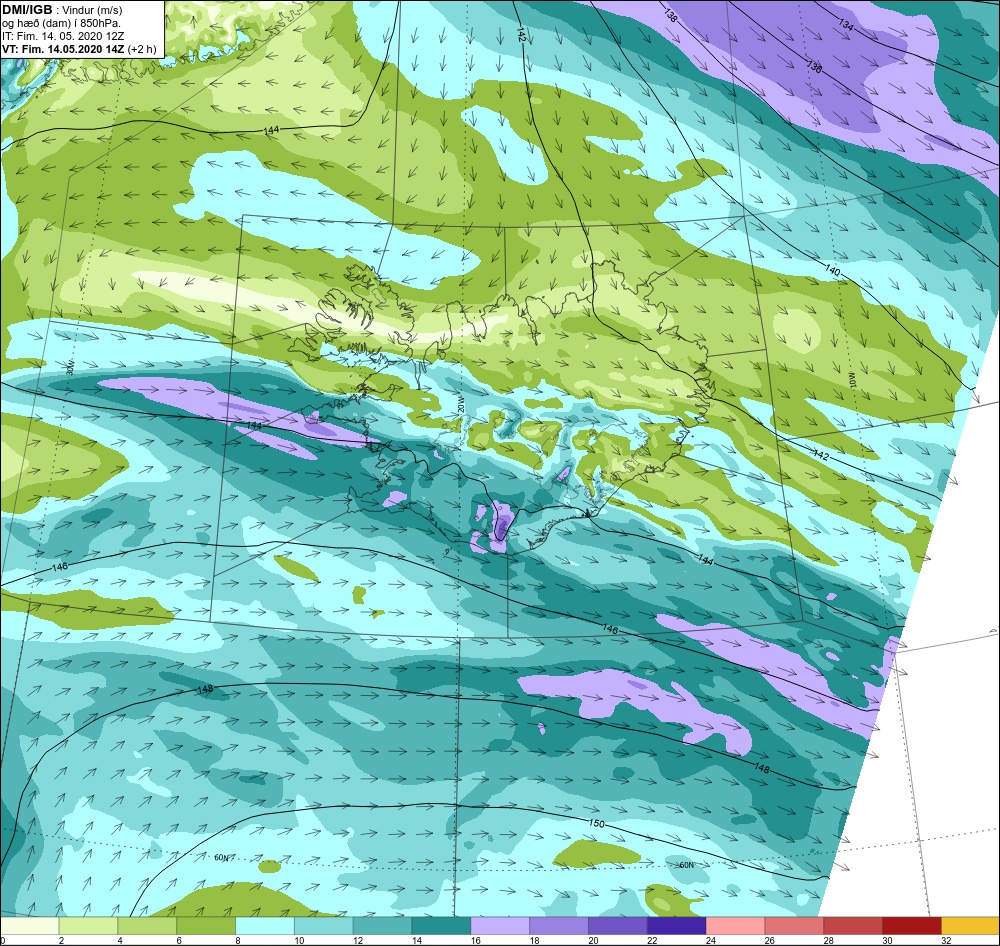
Task: Click the olive green 6–8 m/s legend swatch
Action: point(206,925)
